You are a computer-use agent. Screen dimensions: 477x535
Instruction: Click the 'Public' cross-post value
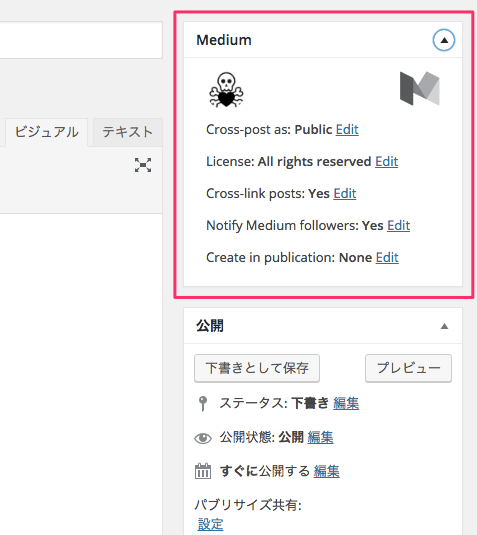tap(313, 130)
